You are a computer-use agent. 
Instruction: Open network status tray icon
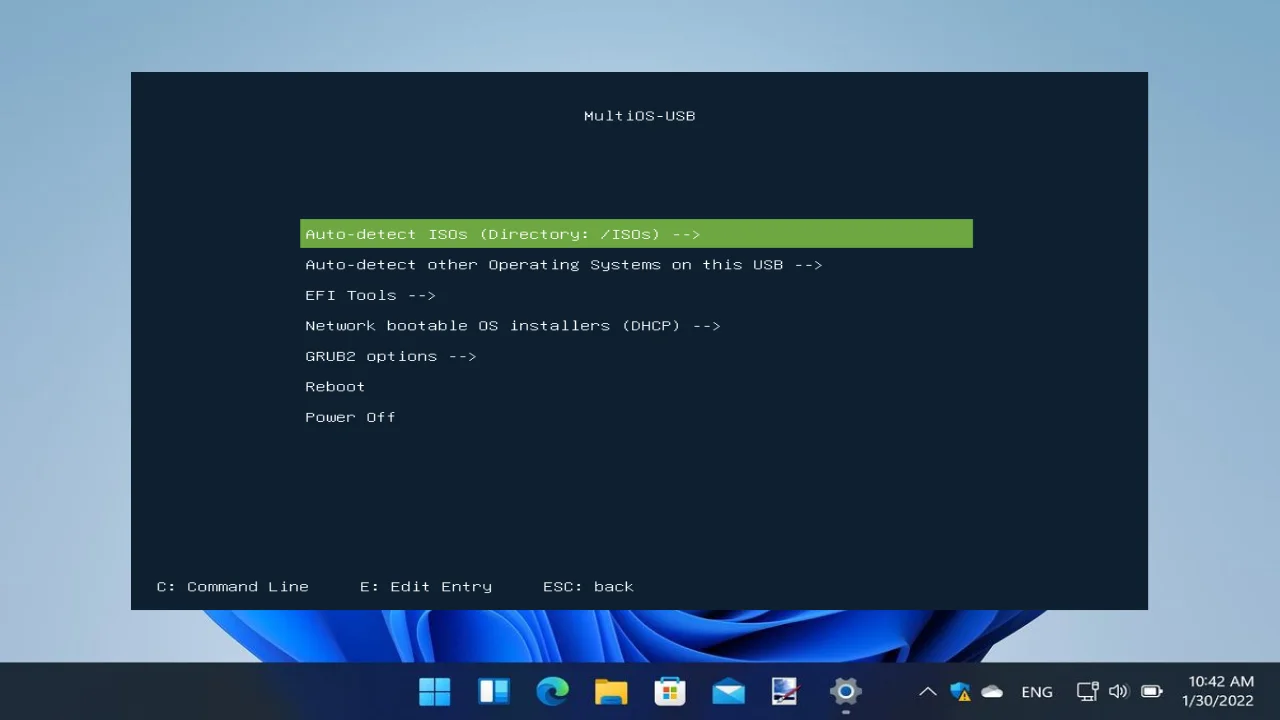point(1087,691)
